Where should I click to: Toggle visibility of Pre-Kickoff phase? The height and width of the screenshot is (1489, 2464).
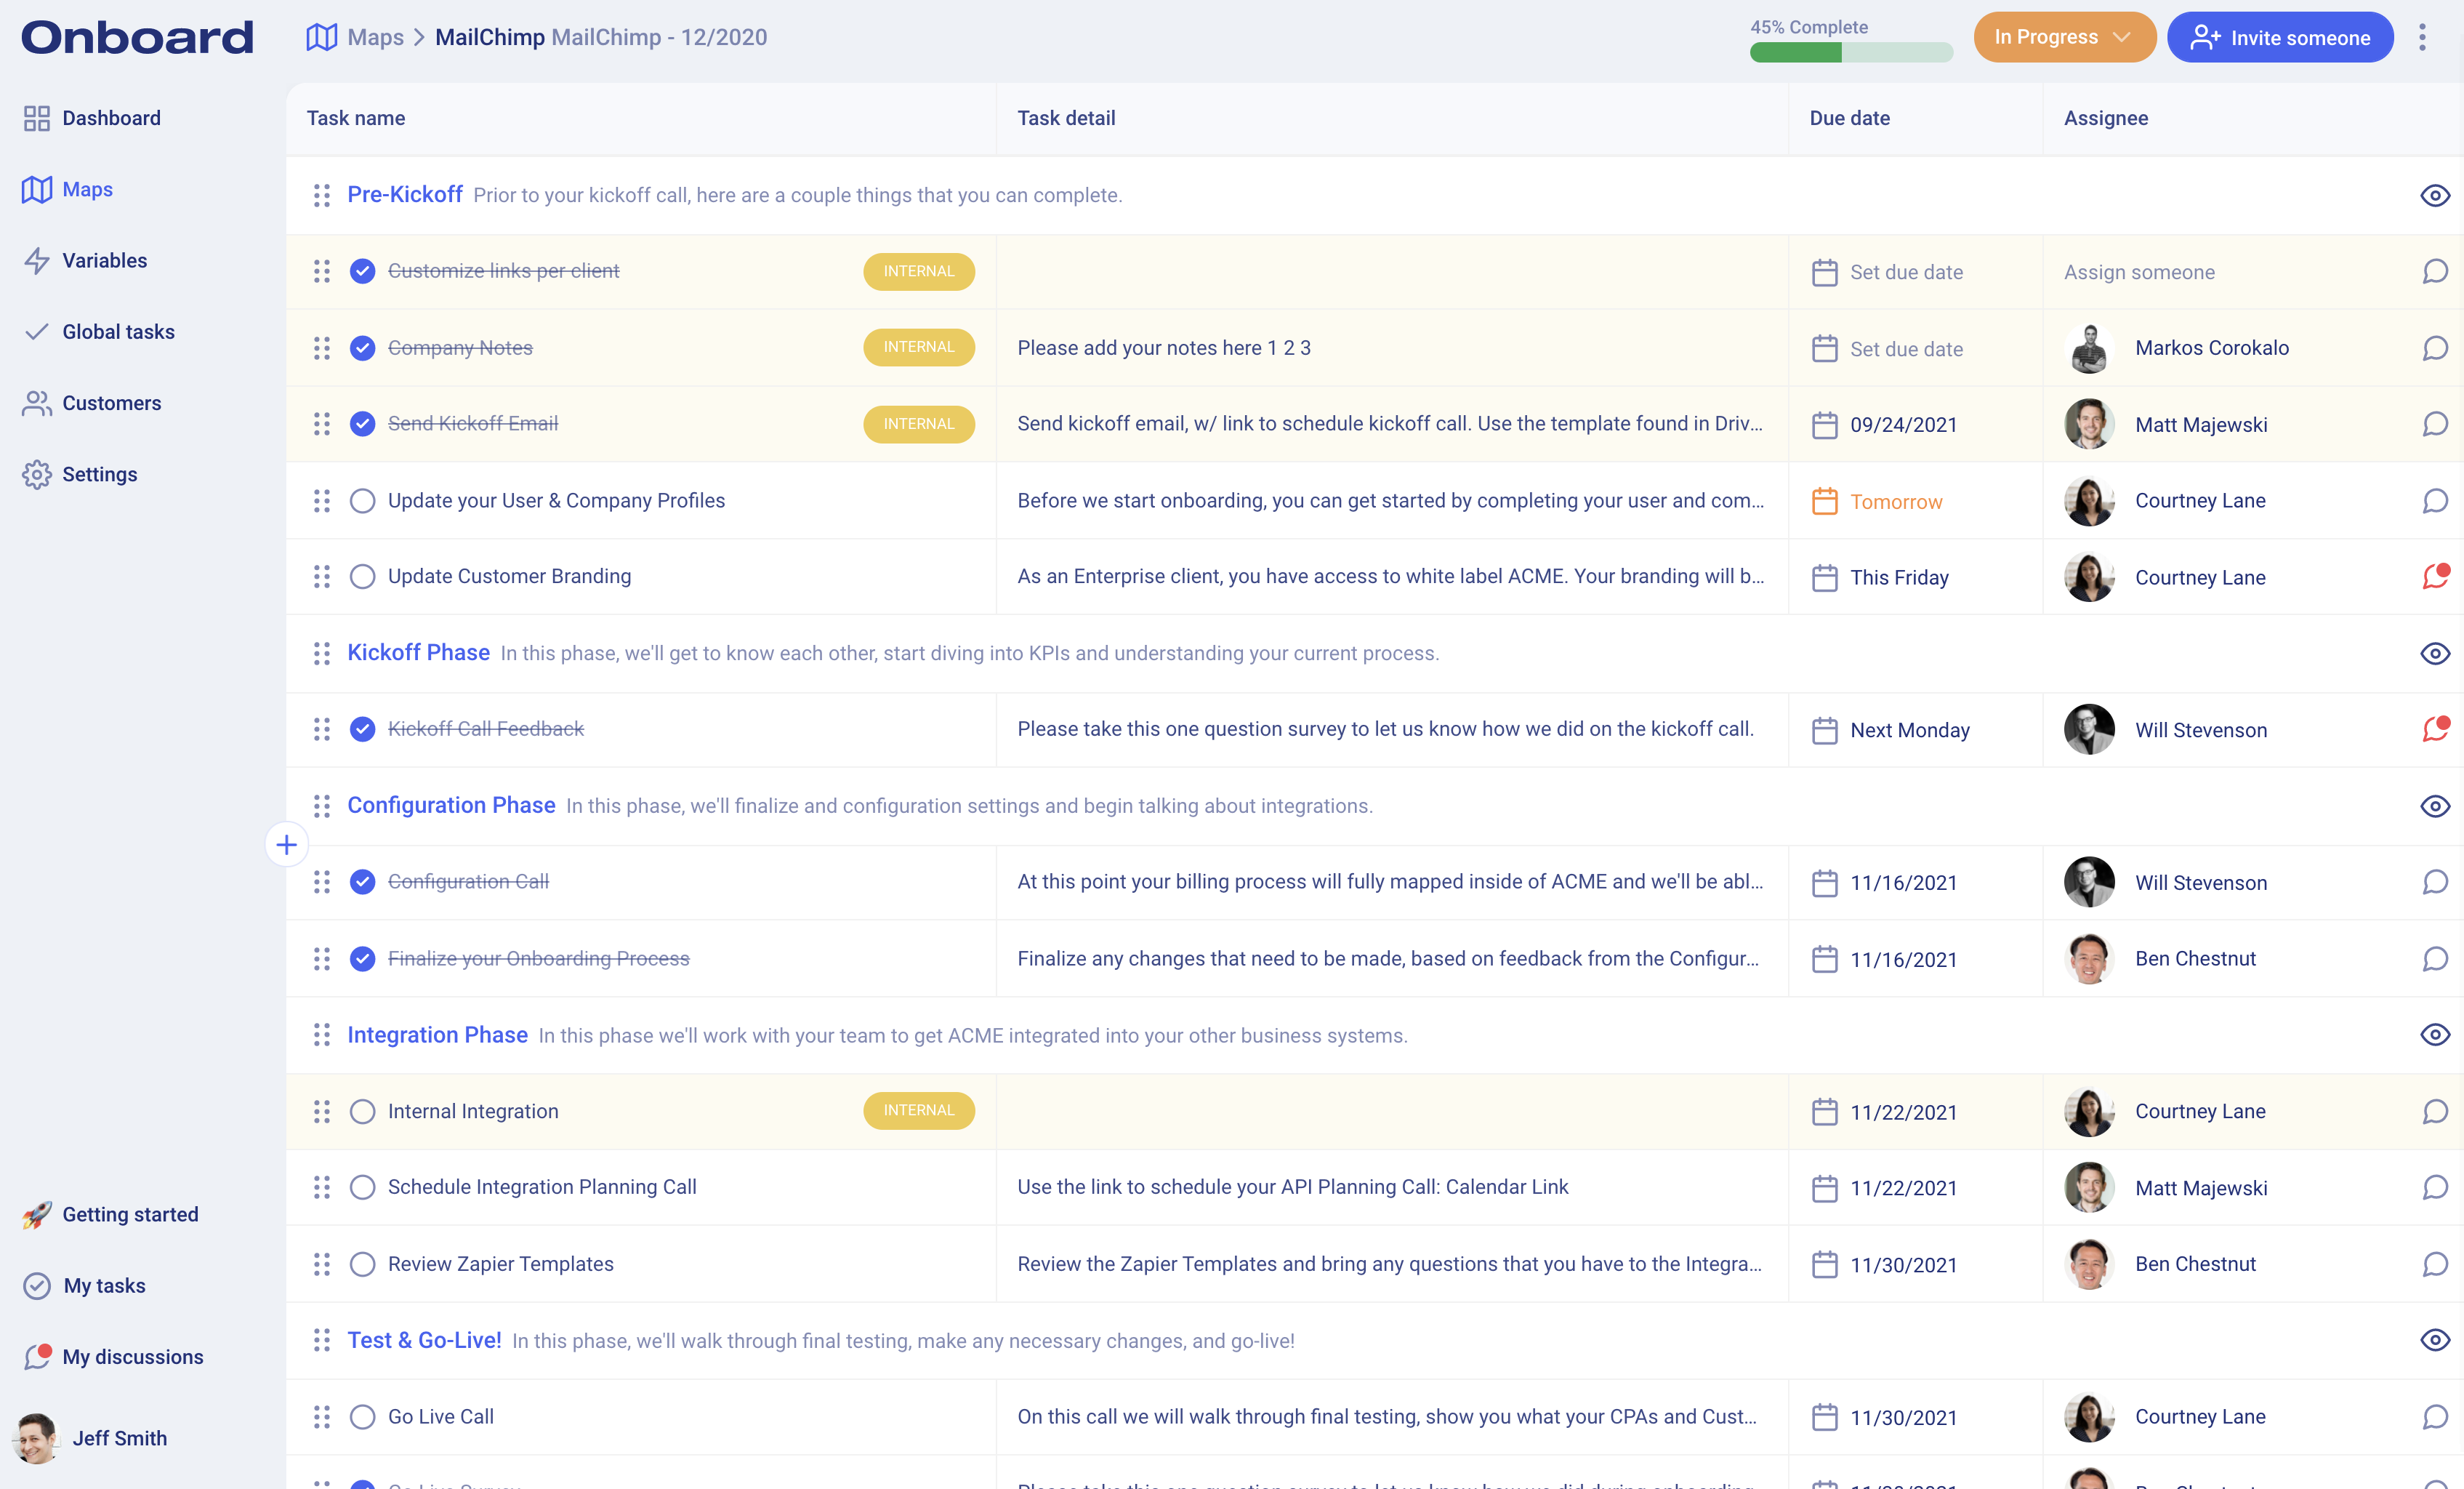[x=2434, y=195]
